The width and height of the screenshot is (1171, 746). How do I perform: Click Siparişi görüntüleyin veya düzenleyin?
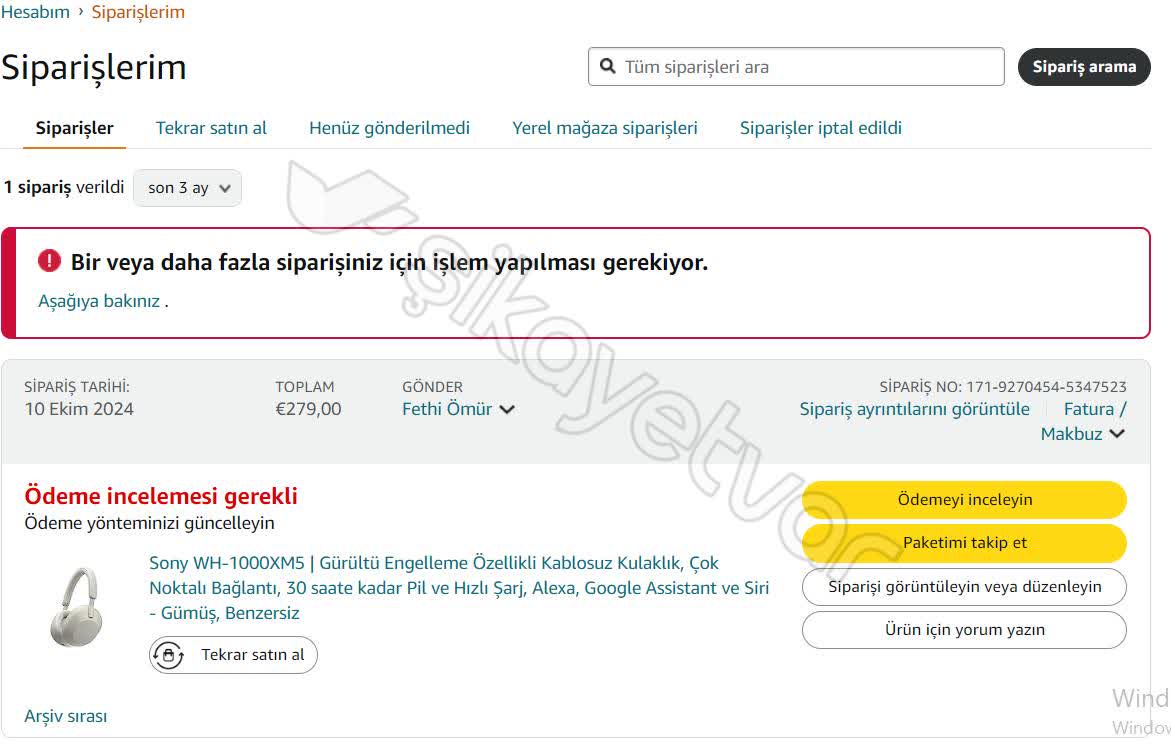click(x=963, y=587)
